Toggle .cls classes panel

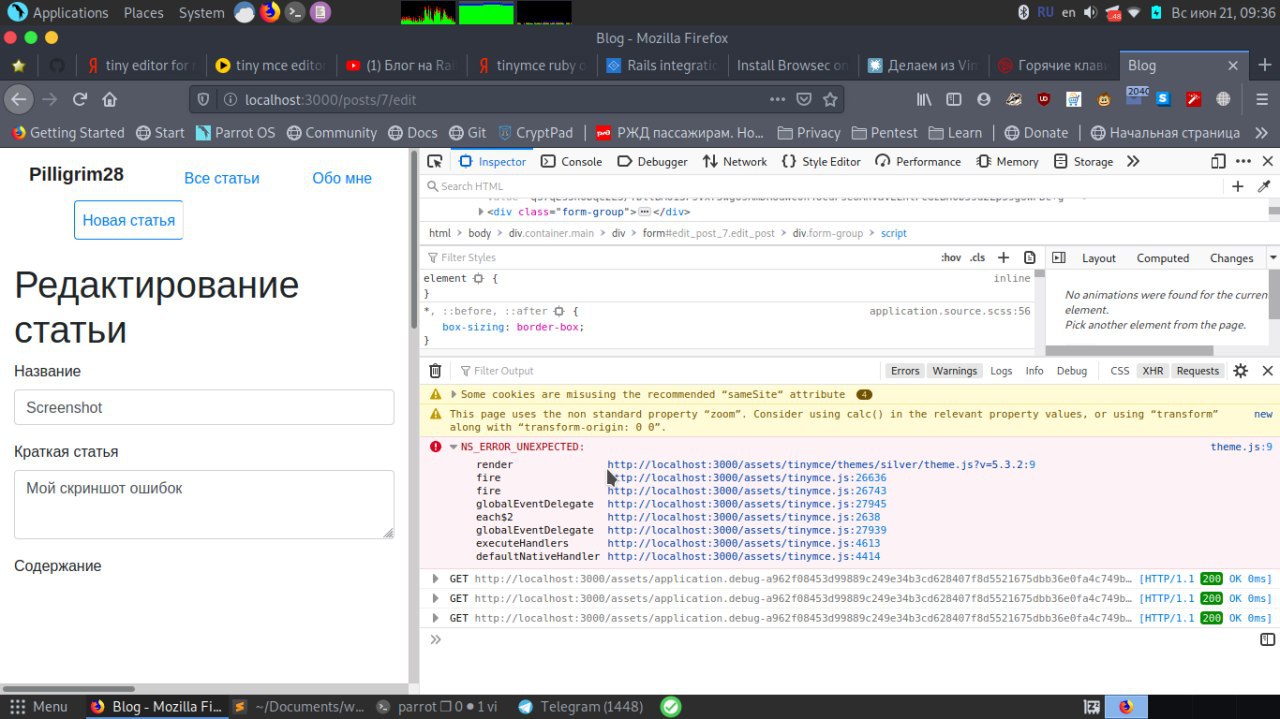[978, 258]
